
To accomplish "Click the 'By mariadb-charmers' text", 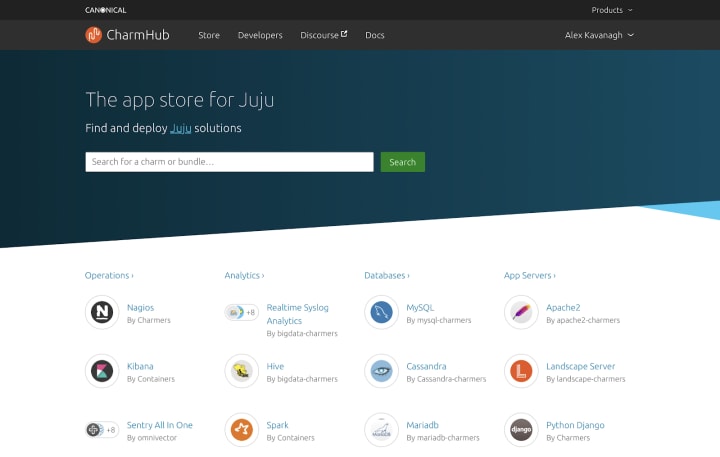I will click(443, 438).
